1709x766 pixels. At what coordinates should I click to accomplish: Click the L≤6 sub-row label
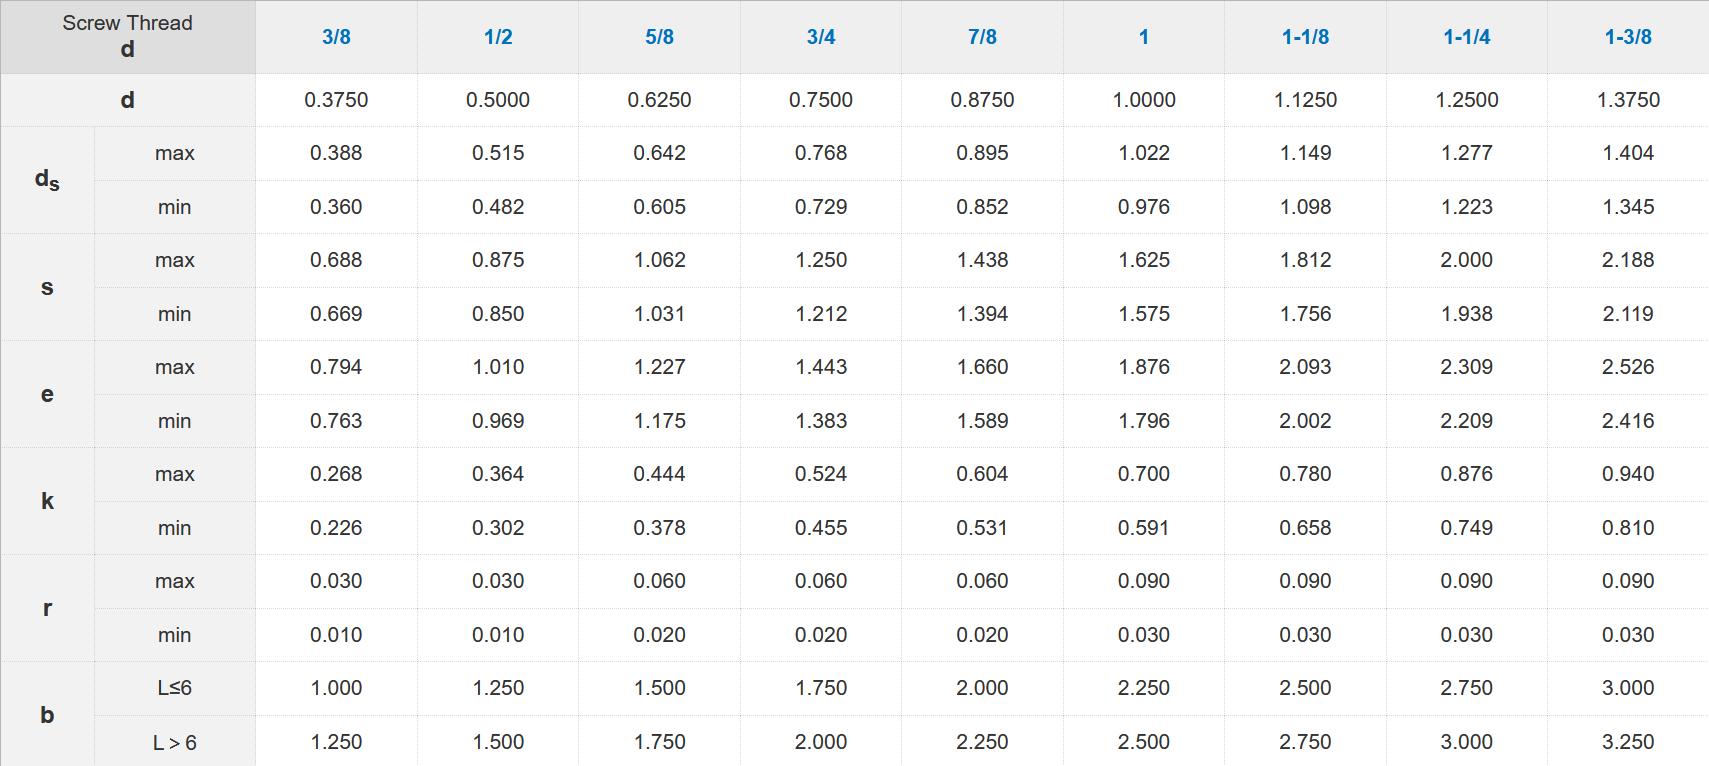[x=174, y=688]
